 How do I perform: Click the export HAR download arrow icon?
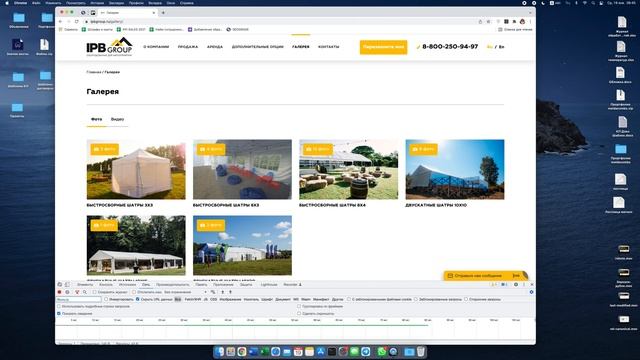230,292
